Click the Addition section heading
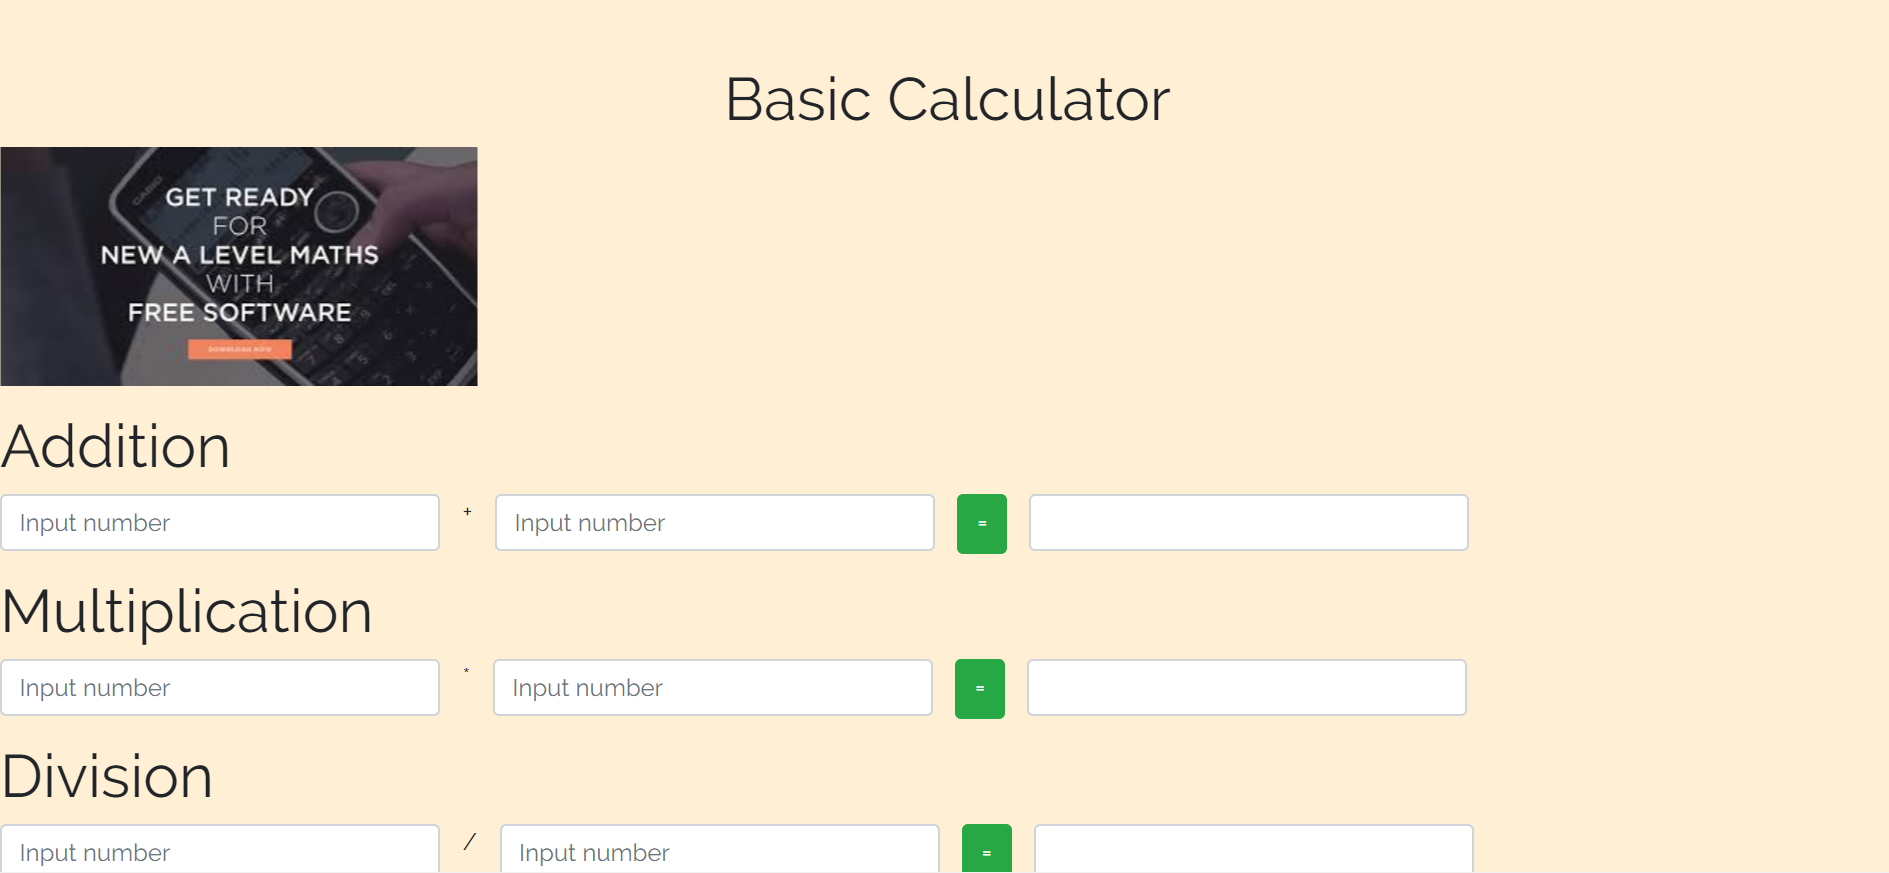 point(116,446)
